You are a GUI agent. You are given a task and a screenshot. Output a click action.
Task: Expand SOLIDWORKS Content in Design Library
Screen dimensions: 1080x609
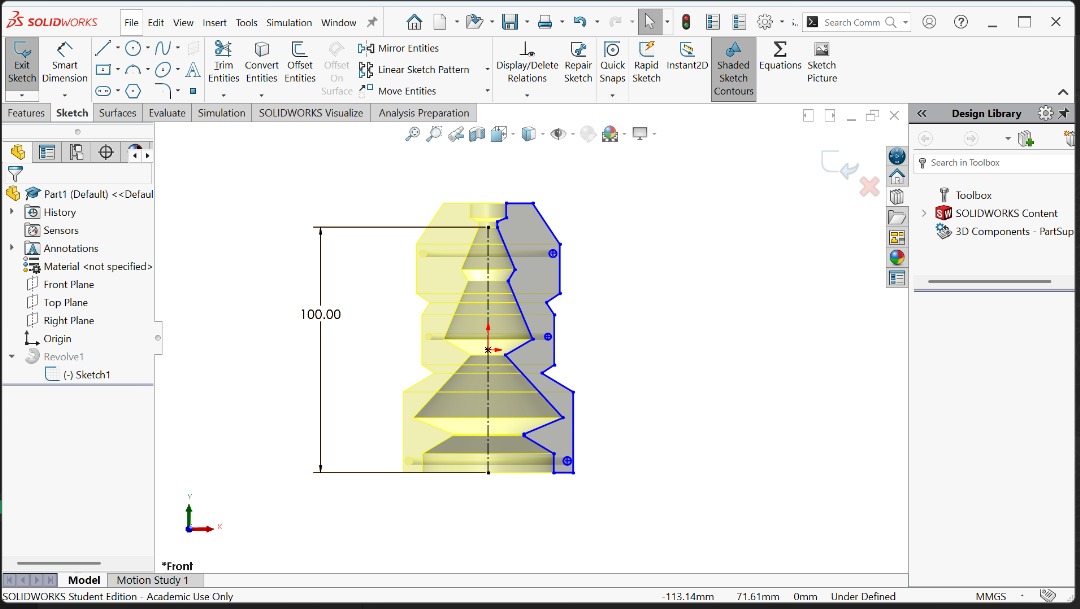pyautogui.click(x=924, y=214)
